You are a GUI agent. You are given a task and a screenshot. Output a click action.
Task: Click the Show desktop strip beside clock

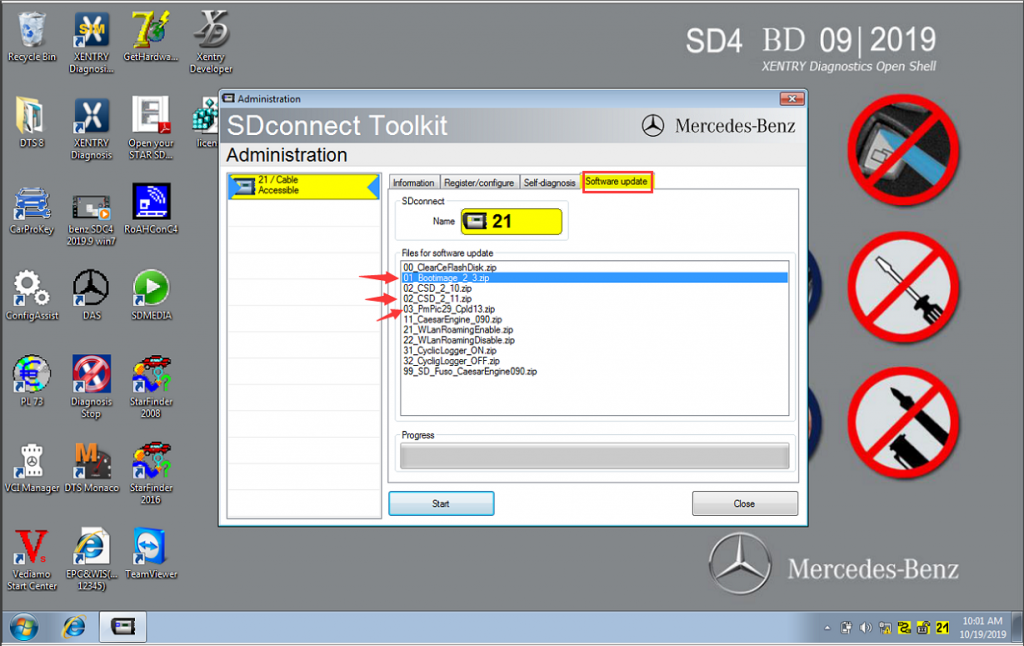click(1017, 628)
